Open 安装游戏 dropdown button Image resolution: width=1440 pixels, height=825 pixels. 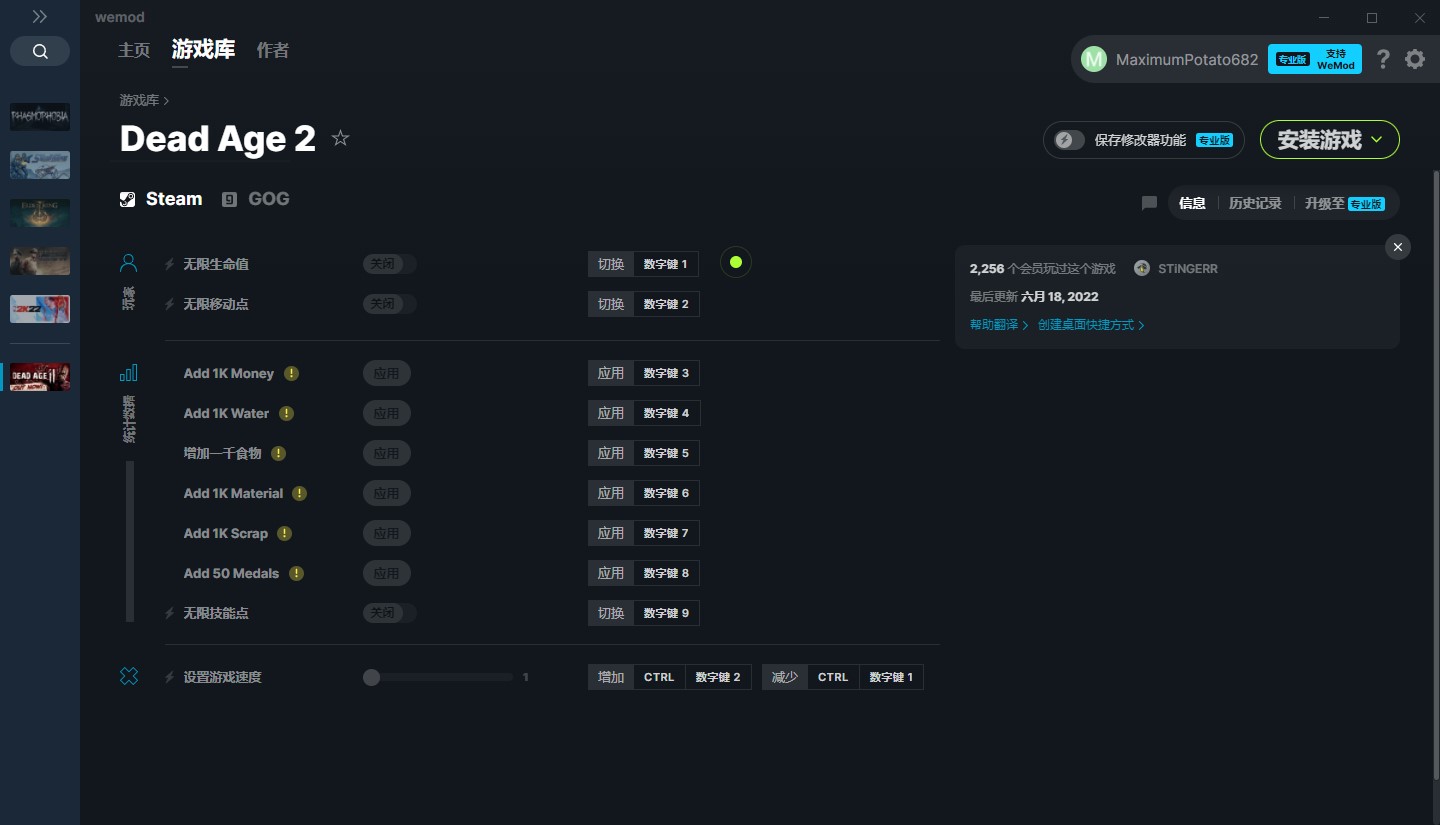pos(1329,140)
